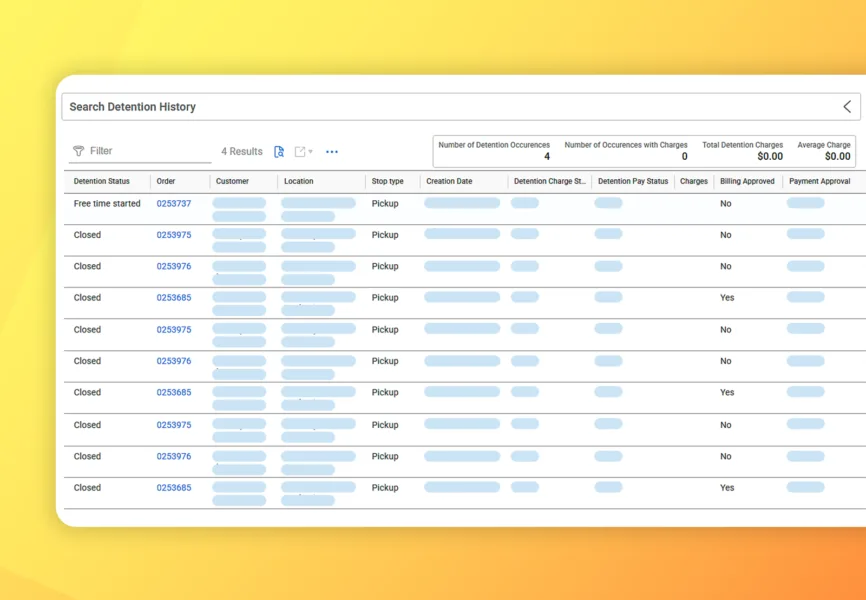Sort by the Billing Approved column header
This screenshot has width=866, height=600.
747,181
